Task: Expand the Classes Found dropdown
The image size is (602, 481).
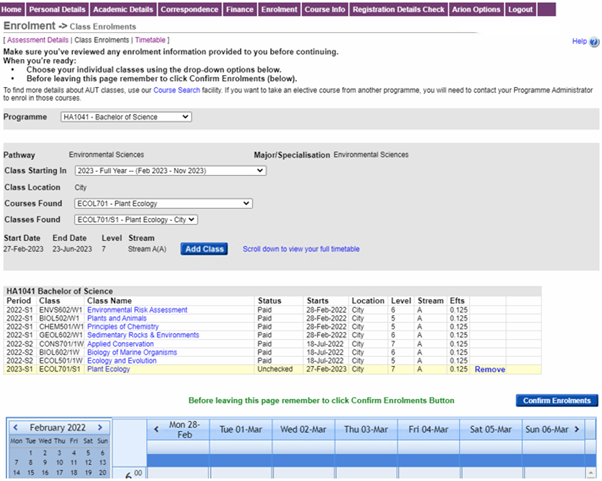Action: click(137, 220)
